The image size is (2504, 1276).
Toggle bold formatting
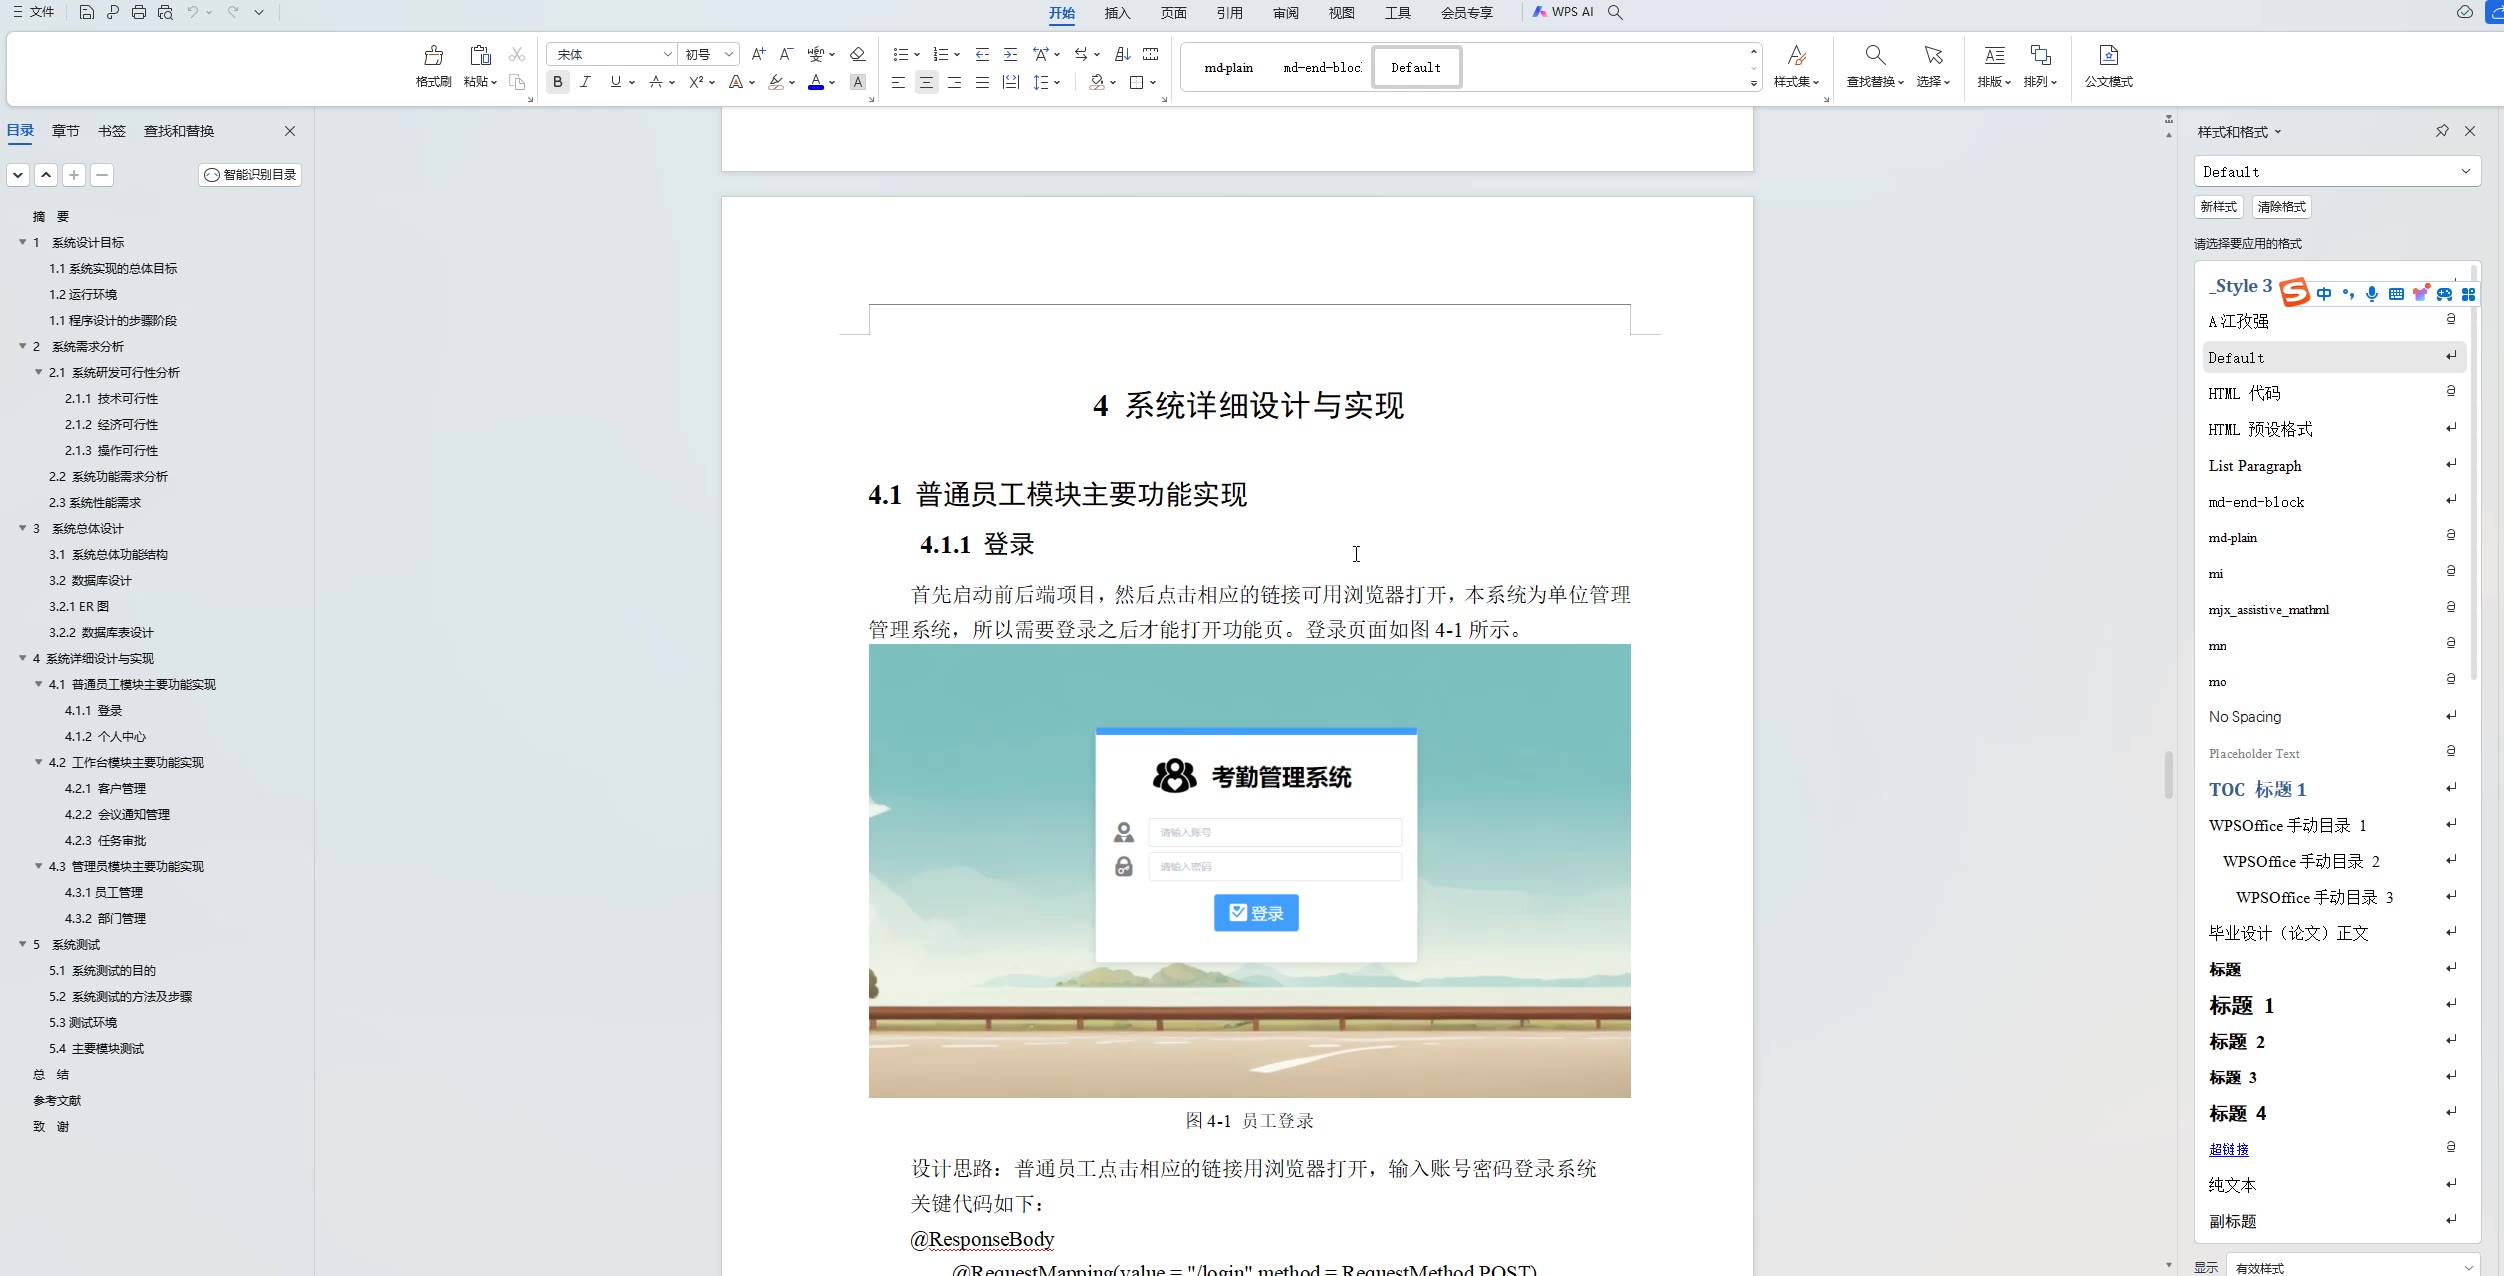pyautogui.click(x=558, y=82)
